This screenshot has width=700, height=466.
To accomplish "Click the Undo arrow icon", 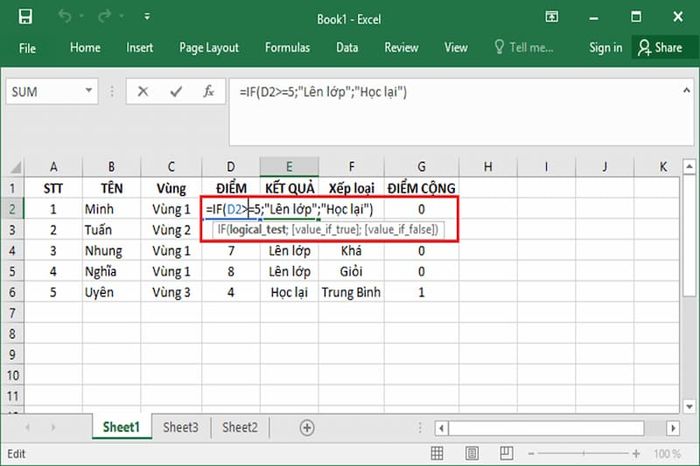I will click(x=65, y=17).
